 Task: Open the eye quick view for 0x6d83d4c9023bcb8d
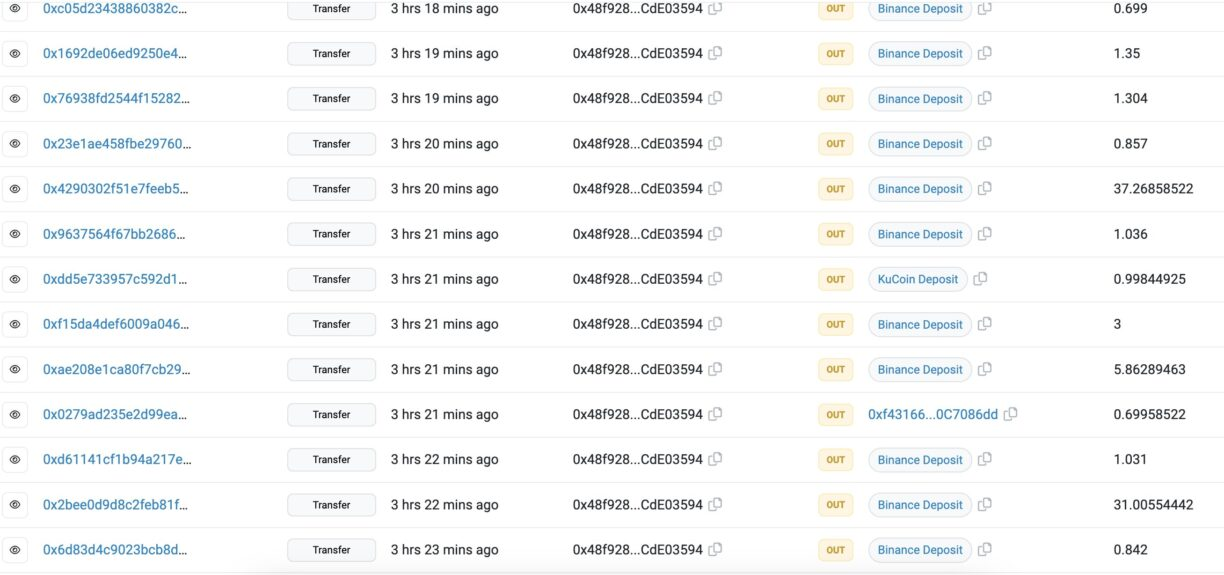point(15,550)
